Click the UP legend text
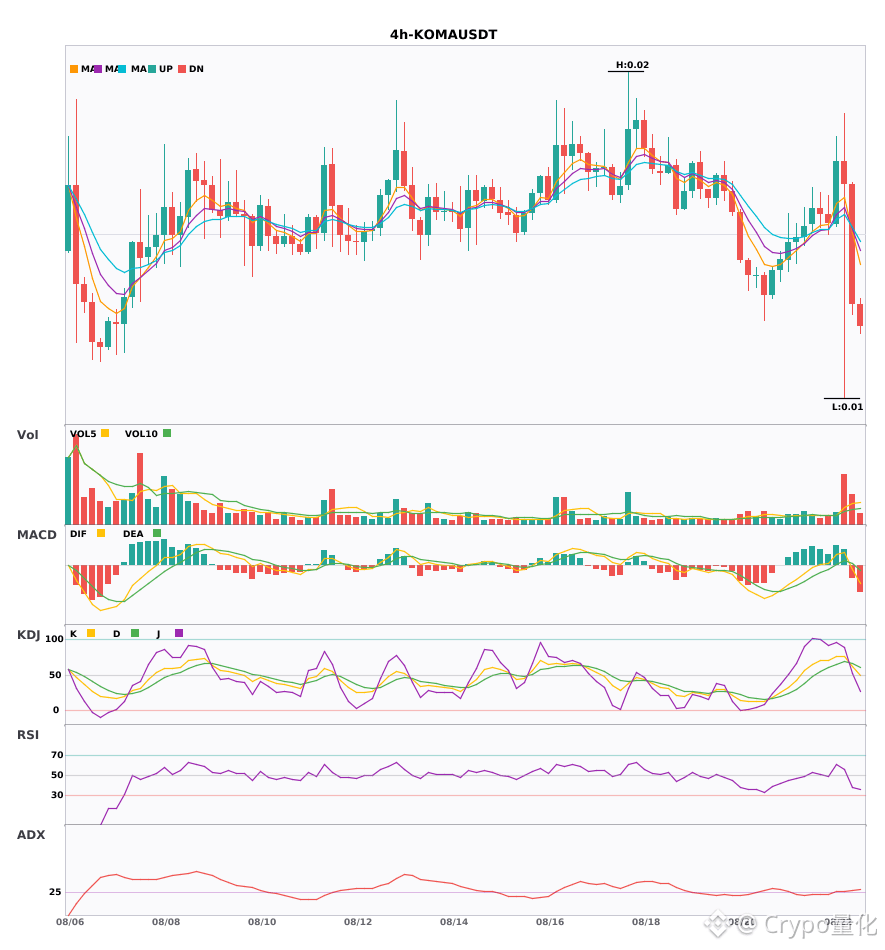This screenshot has height=950, width=885. 166,69
